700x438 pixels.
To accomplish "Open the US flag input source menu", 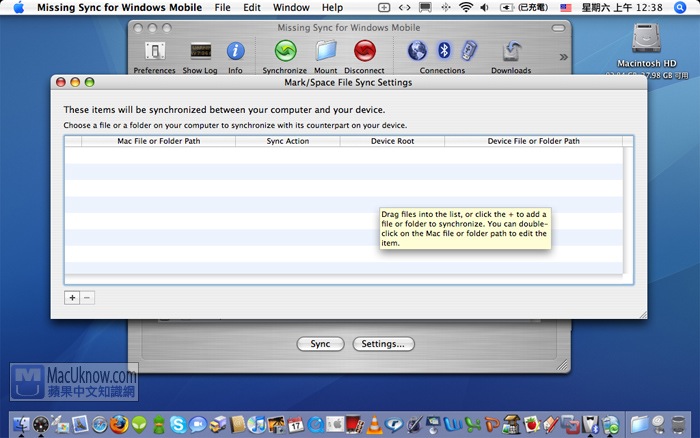I will tap(566, 8).
